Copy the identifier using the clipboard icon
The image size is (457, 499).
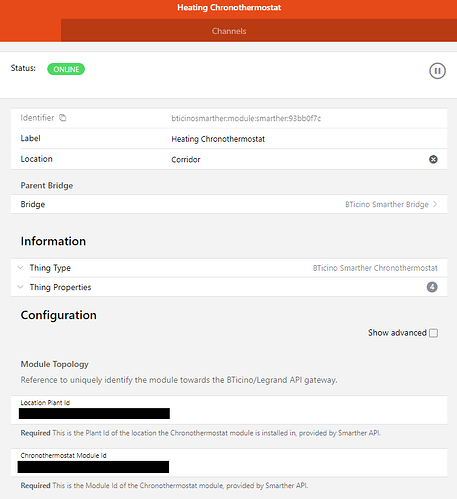[63, 118]
